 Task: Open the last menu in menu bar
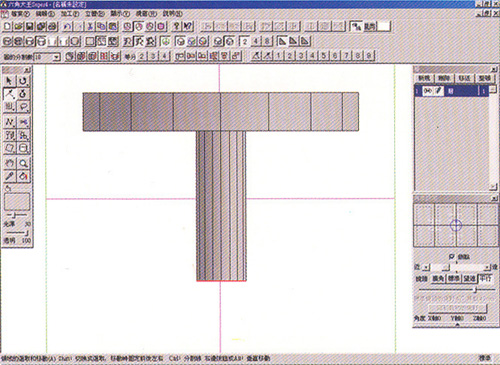[x=172, y=14]
